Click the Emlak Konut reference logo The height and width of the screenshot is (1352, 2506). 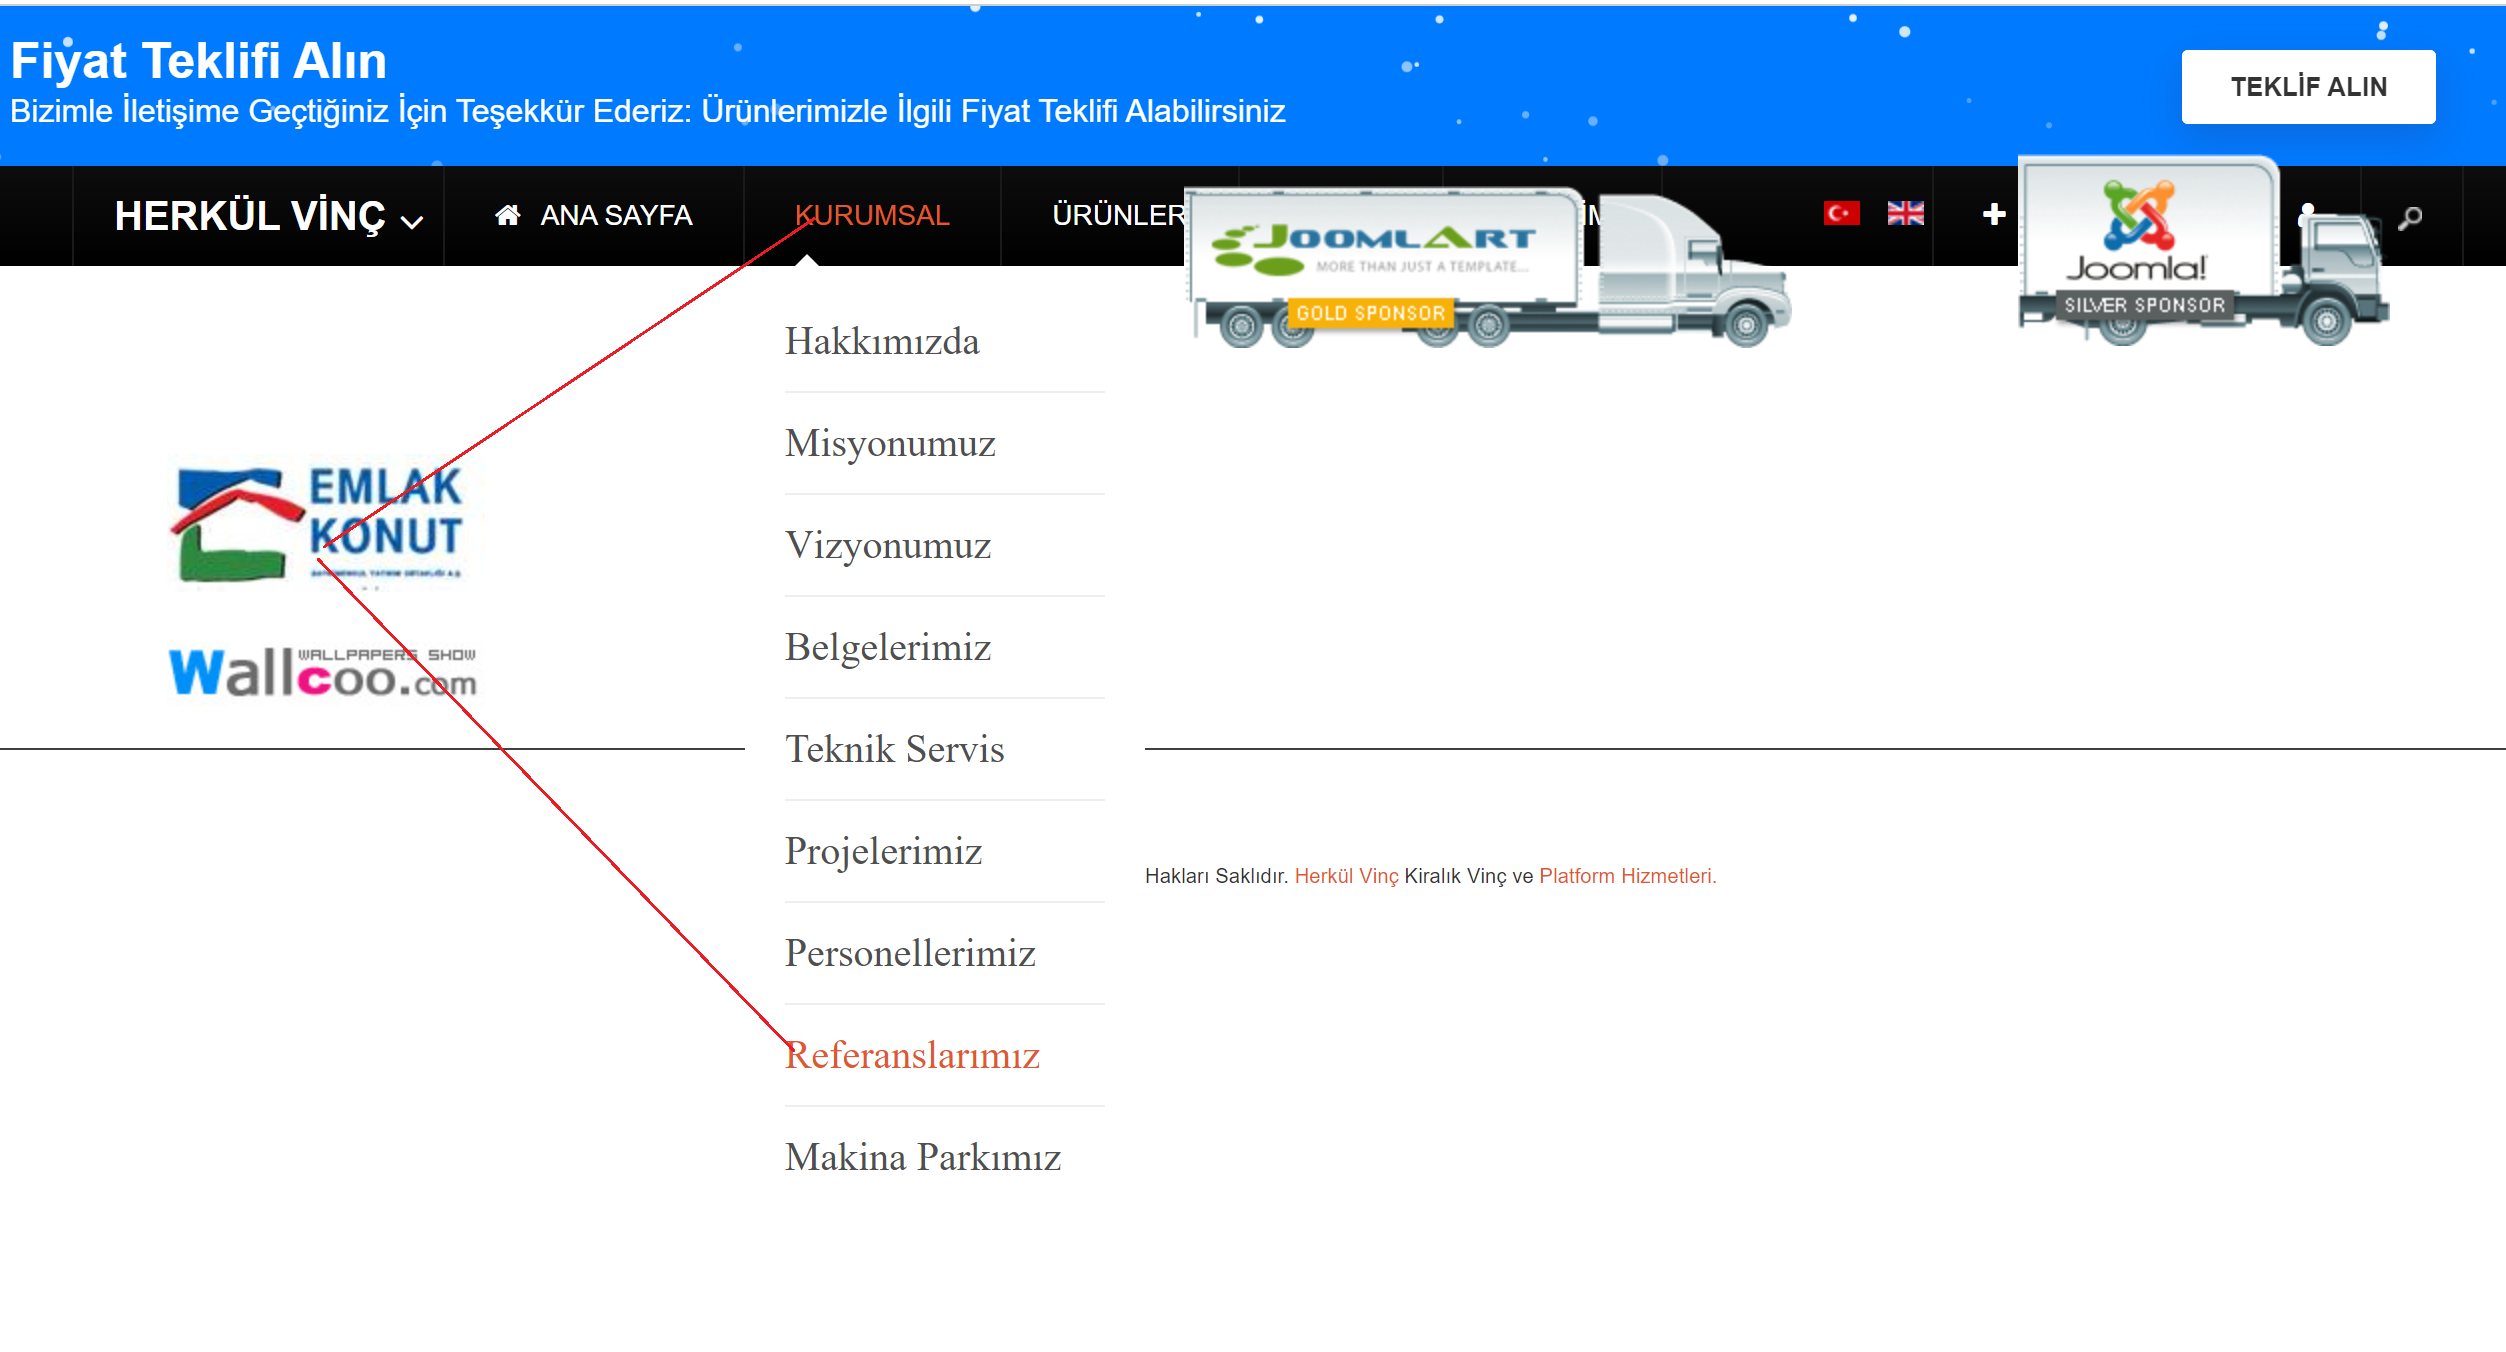[318, 524]
